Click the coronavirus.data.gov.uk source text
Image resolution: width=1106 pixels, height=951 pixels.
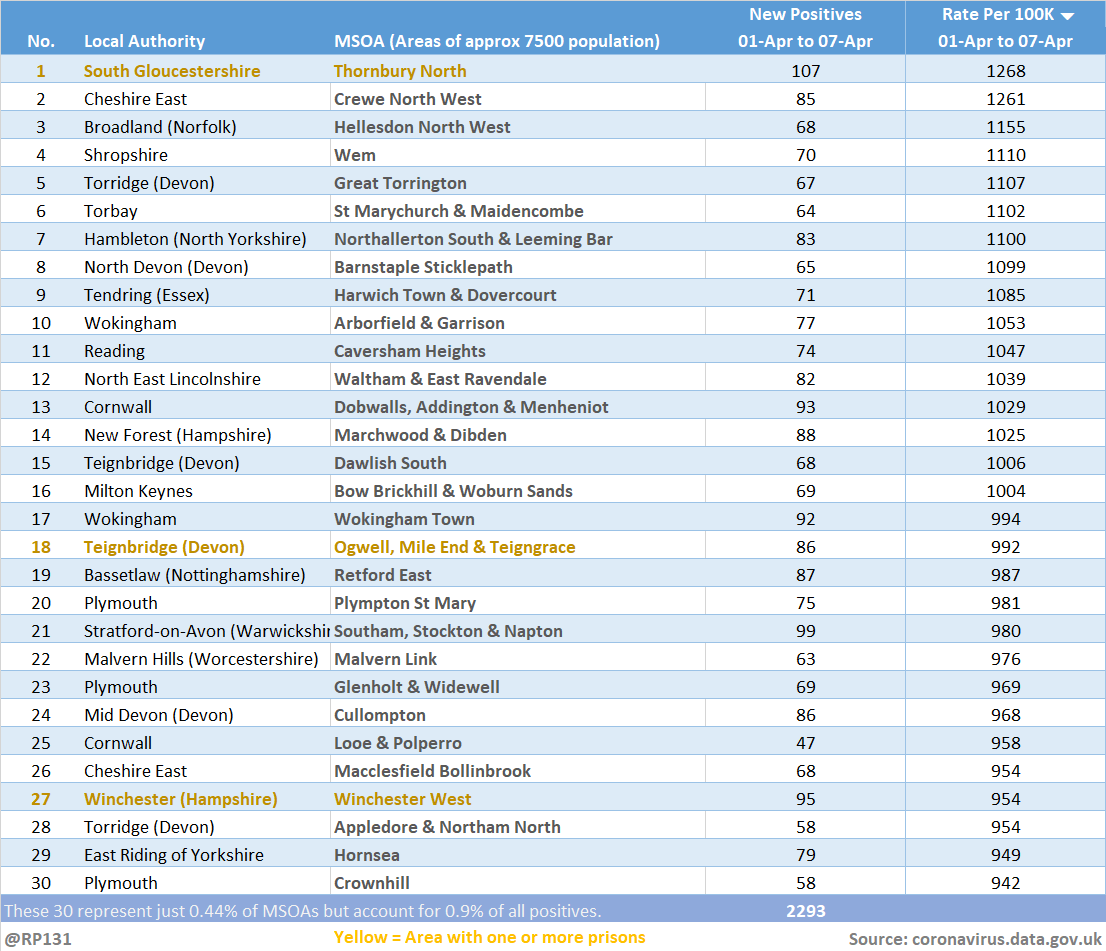pyautogui.click(x=971, y=938)
